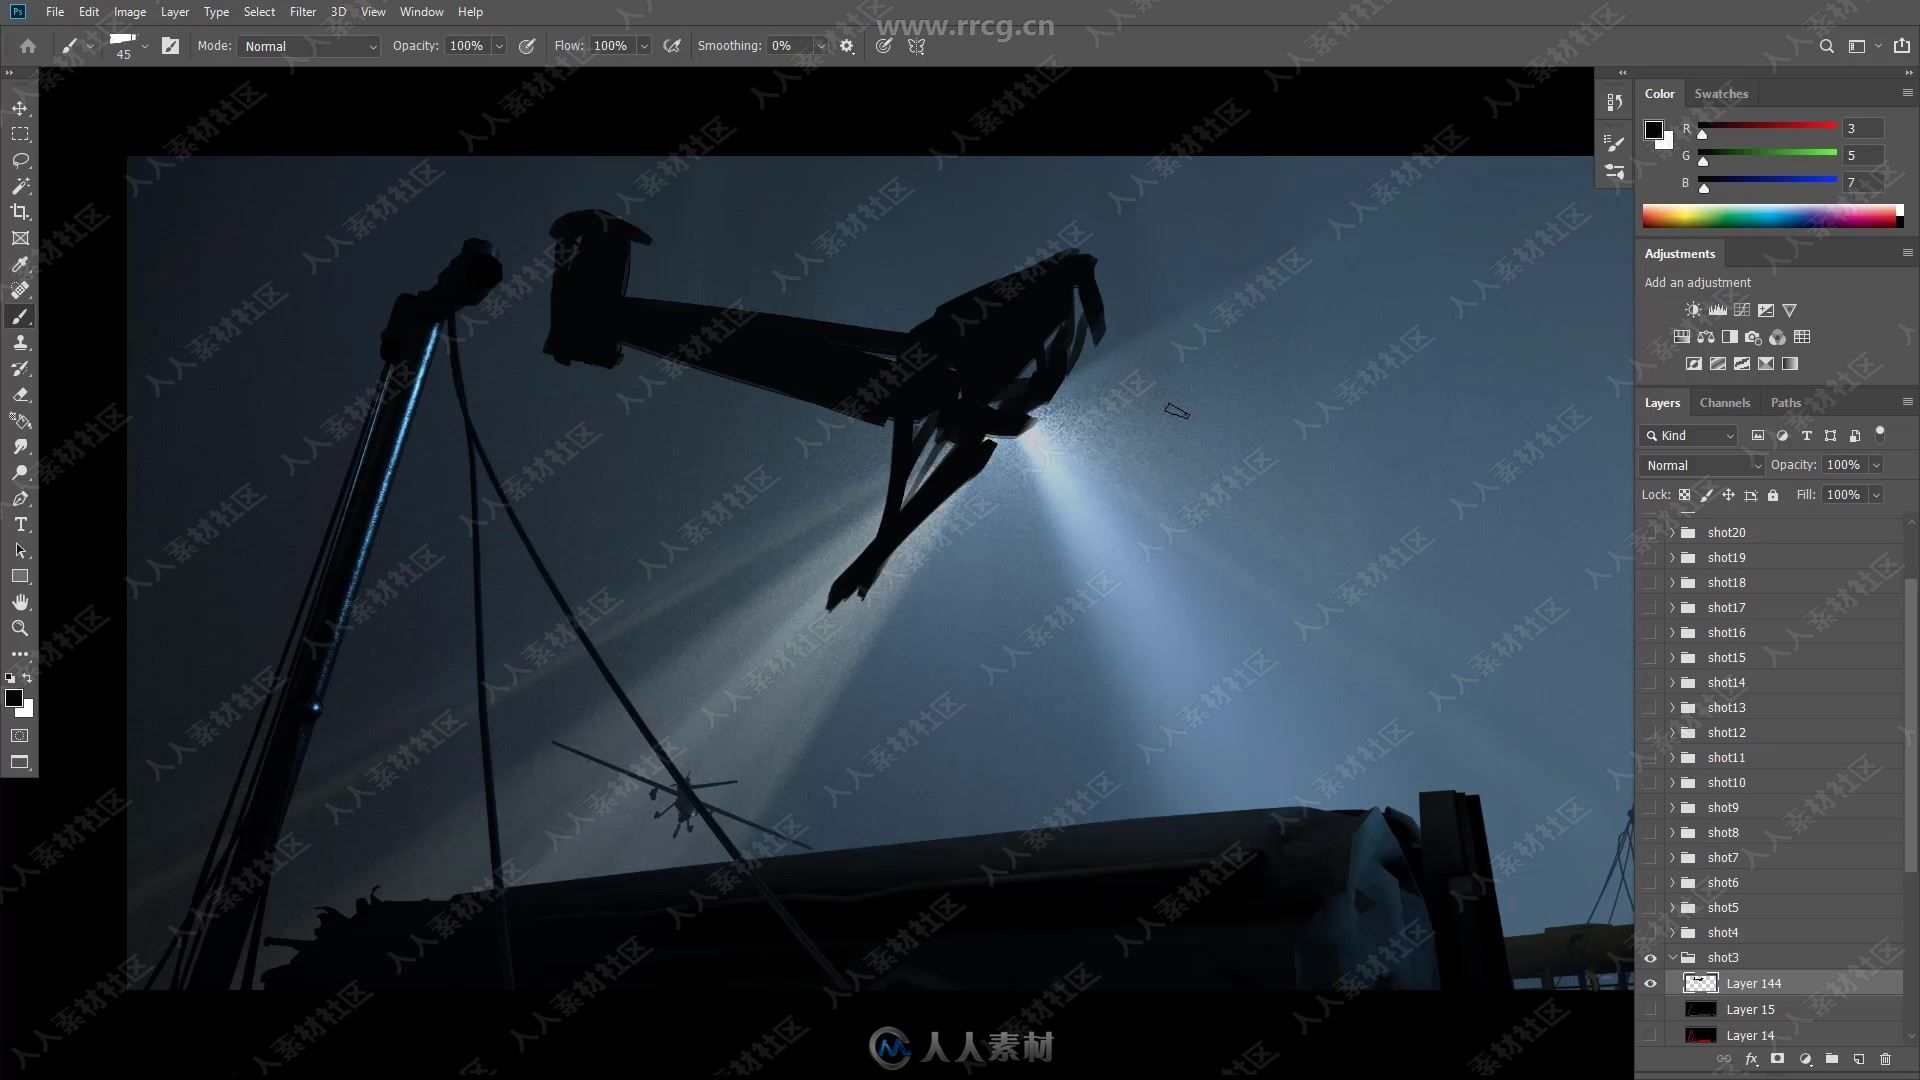Toggle visibility of shot3 layer
This screenshot has height=1080, width=1920.
(x=1650, y=957)
